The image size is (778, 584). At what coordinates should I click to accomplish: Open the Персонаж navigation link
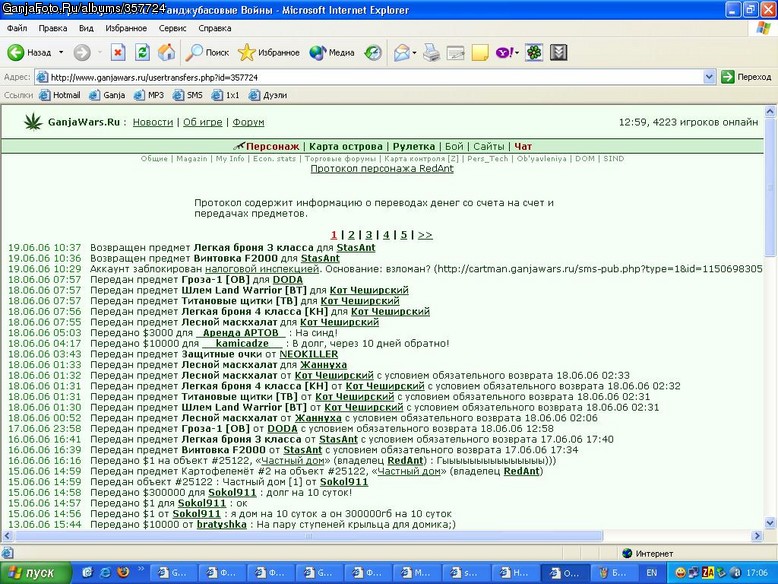(x=272, y=146)
